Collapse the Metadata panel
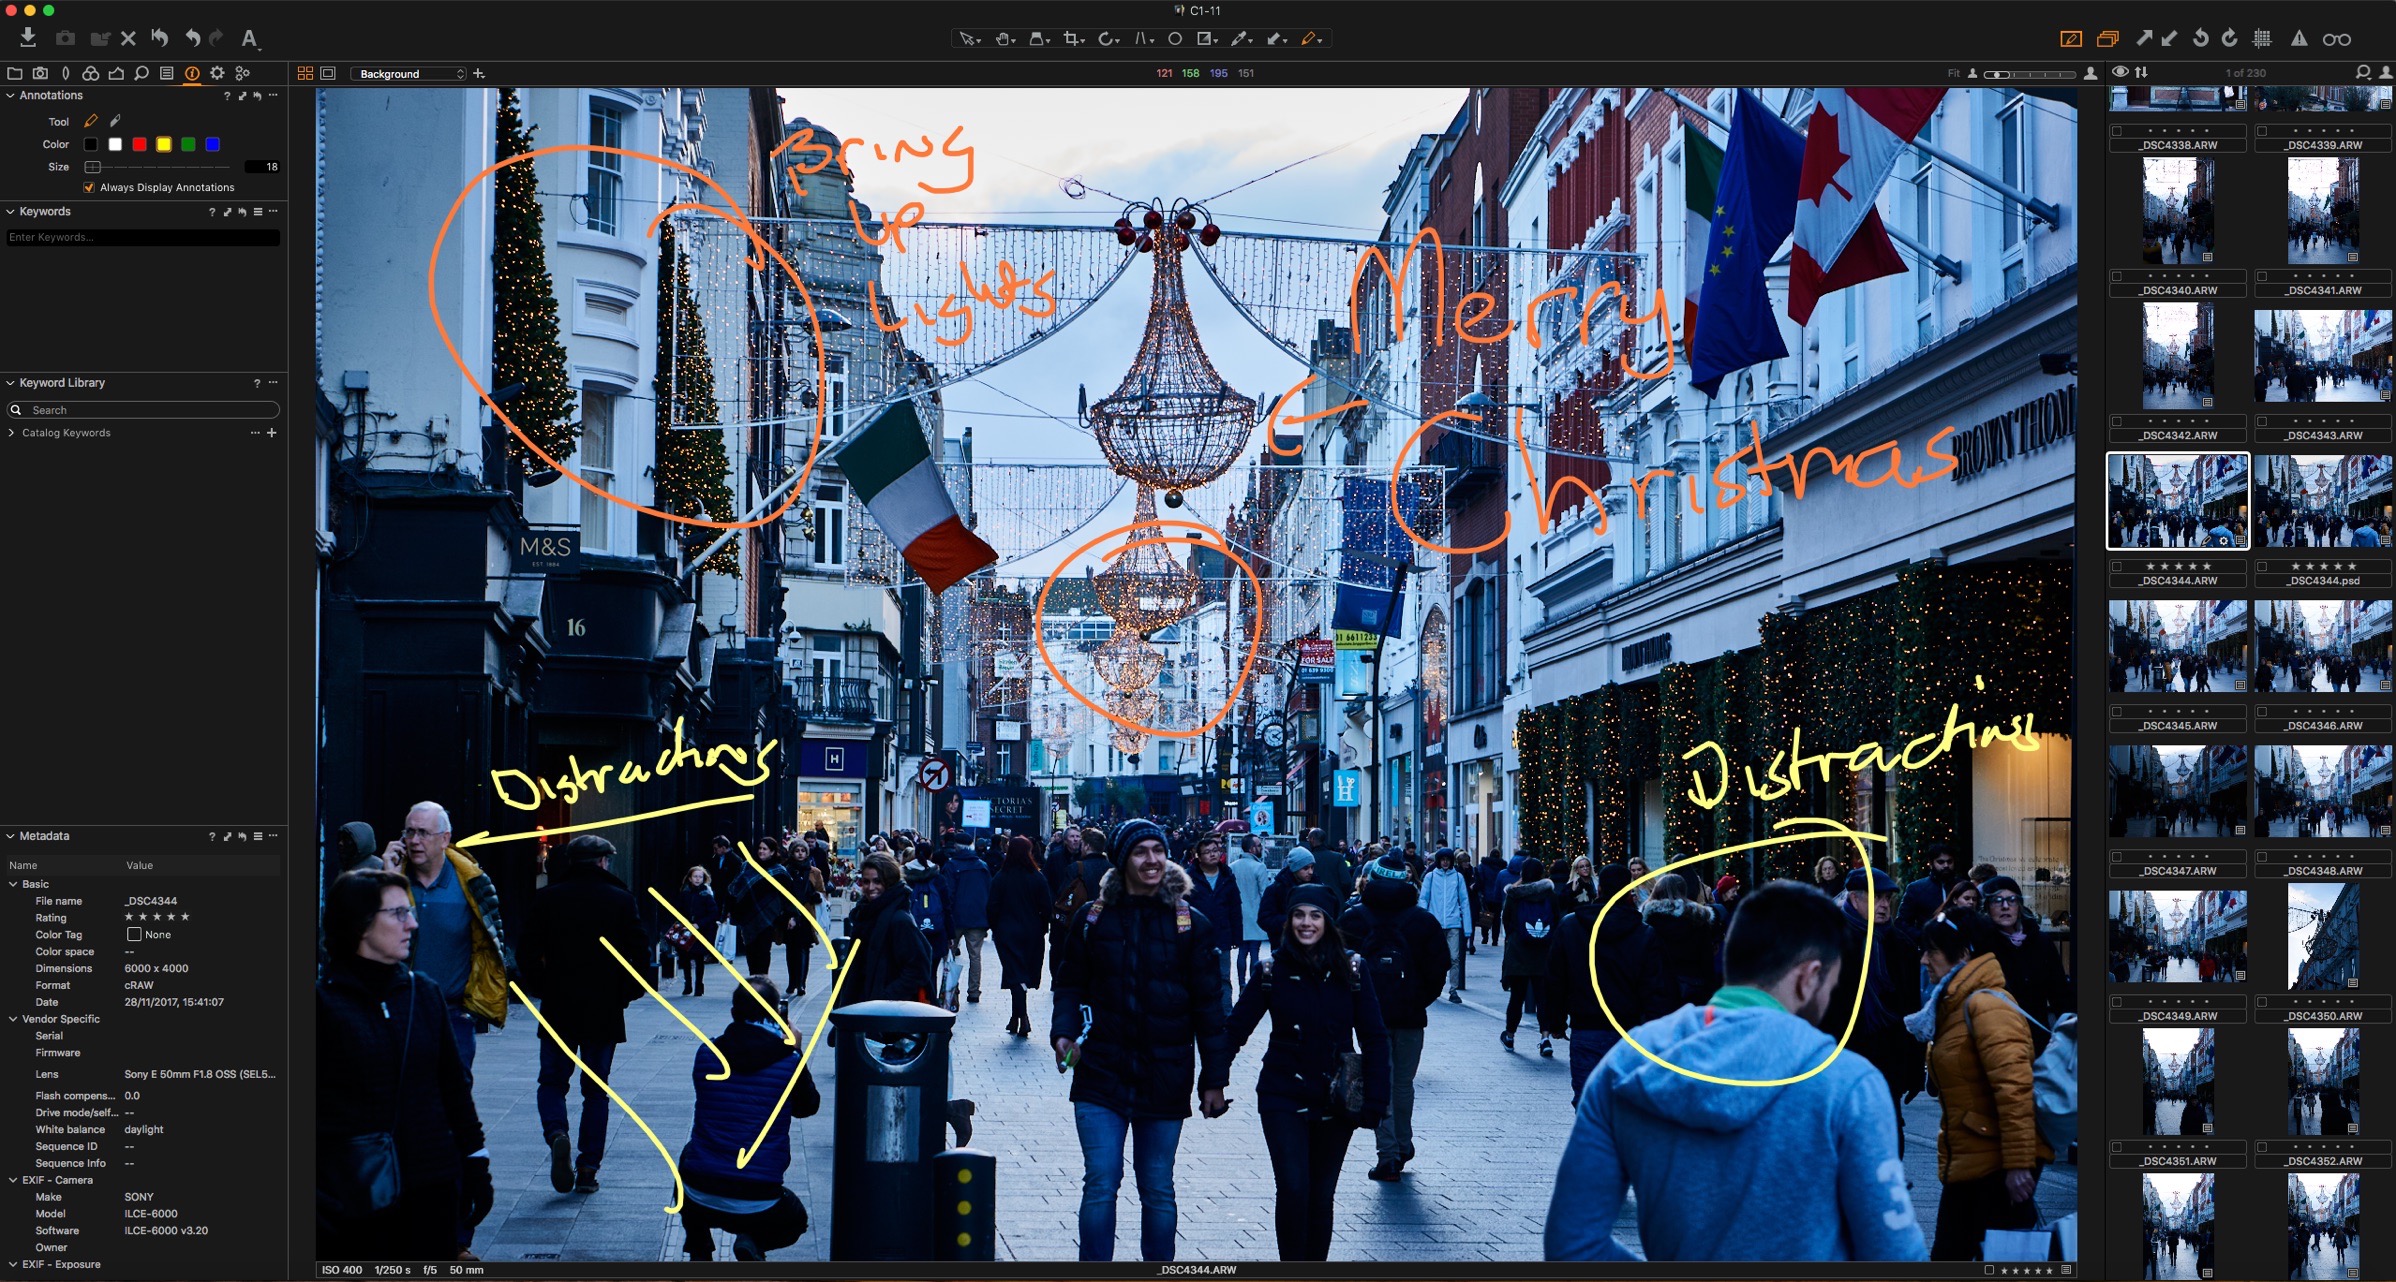Image resolution: width=2396 pixels, height=1282 pixels. 10,836
